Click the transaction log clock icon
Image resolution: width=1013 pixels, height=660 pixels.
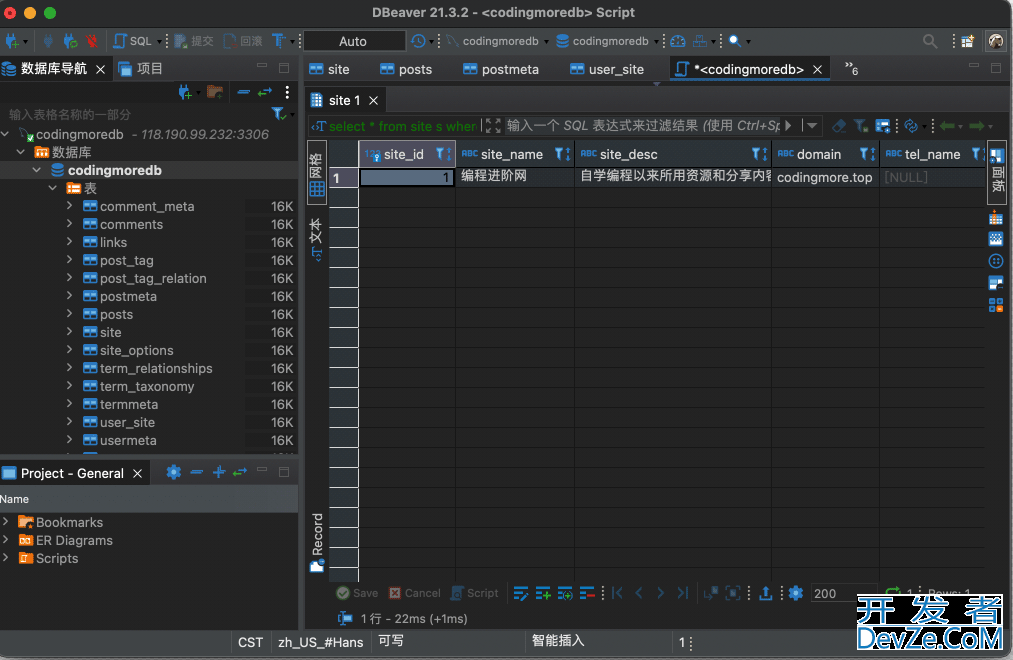(418, 41)
